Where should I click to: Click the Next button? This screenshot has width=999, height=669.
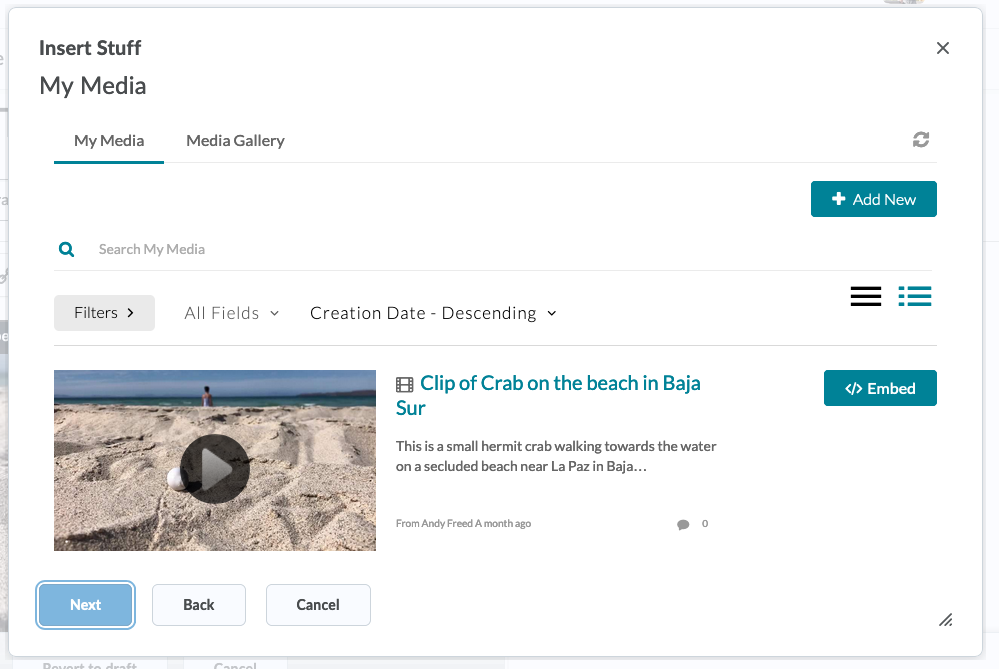coord(86,605)
